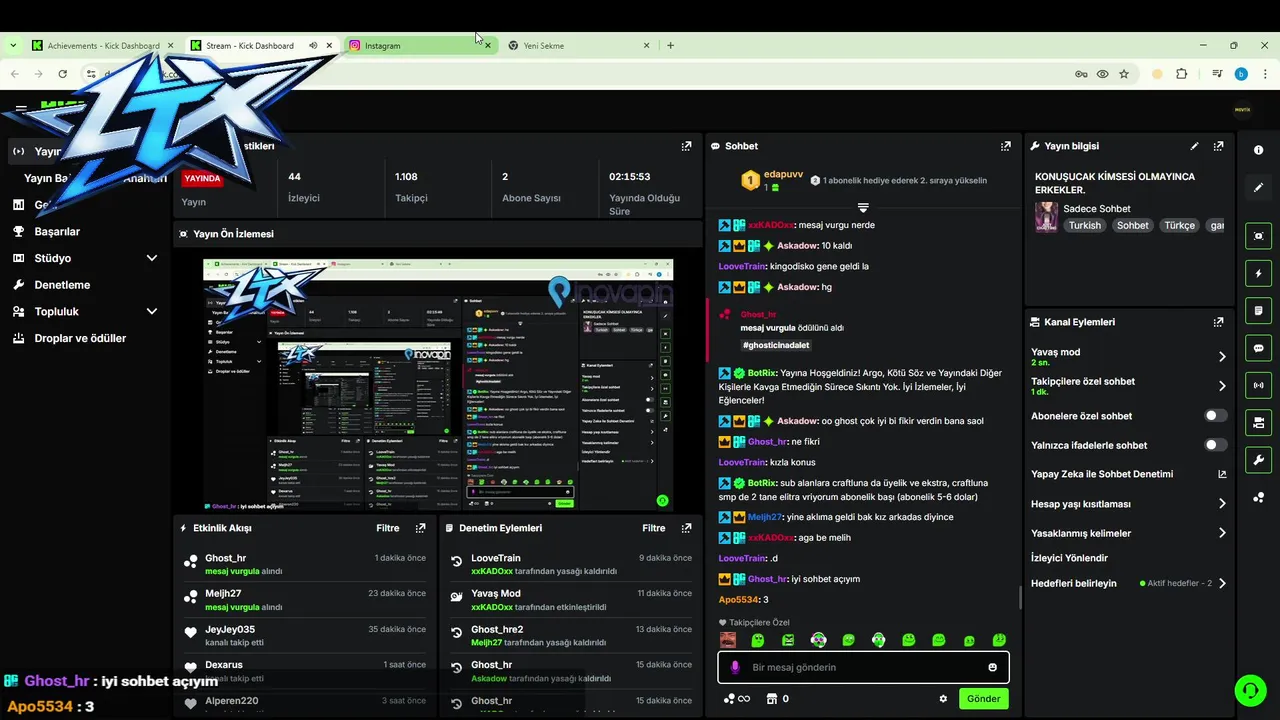
Task: Toggle Yalnızca ifadelerle sohbet switch
Action: [1215, 445]
